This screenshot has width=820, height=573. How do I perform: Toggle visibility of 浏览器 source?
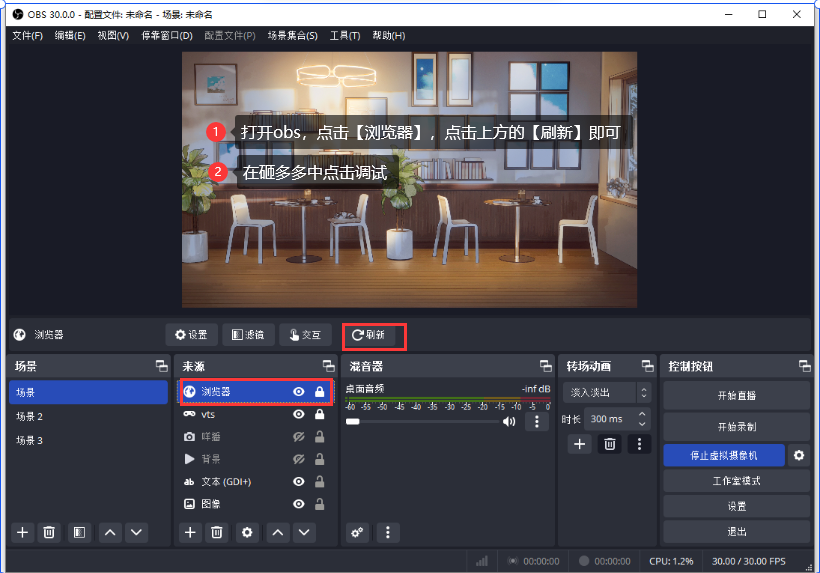[299, 392]
